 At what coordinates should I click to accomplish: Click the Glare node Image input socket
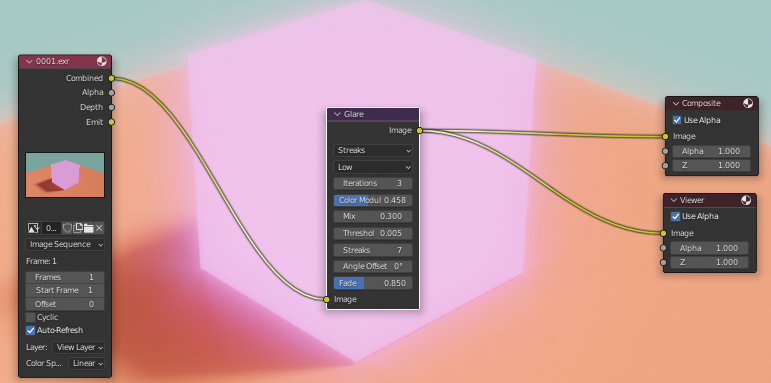[326, 299]
